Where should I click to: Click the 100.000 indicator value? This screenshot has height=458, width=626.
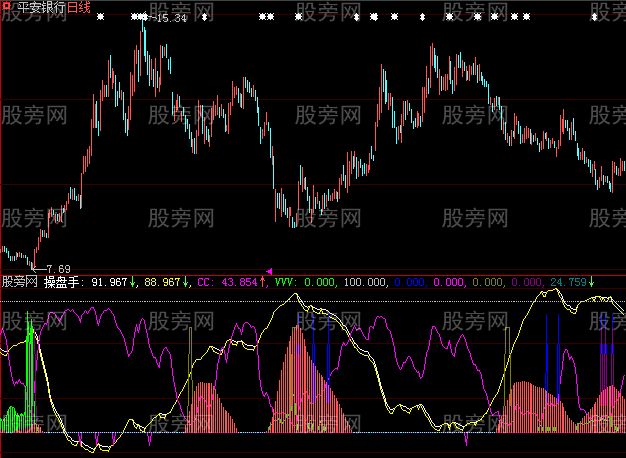[x=366, y=282]
